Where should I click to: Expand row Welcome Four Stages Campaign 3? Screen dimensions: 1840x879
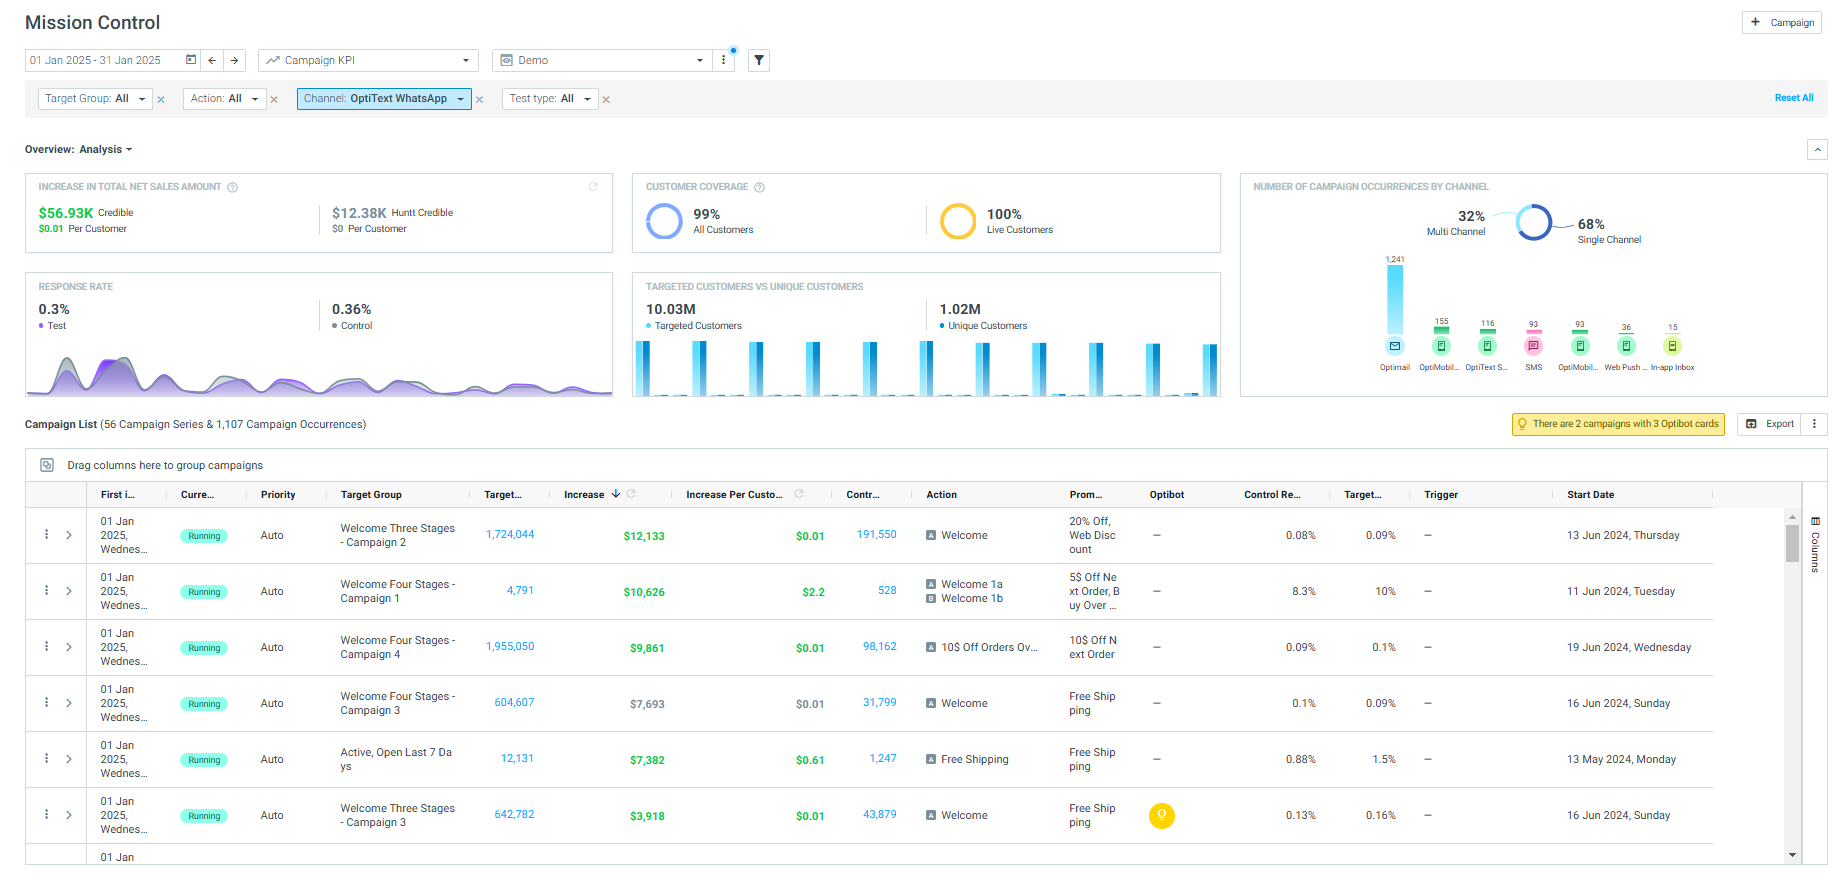69,703
